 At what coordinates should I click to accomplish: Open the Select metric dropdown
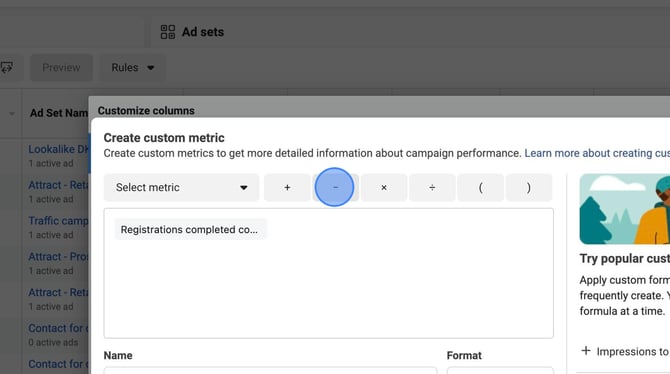181,187
